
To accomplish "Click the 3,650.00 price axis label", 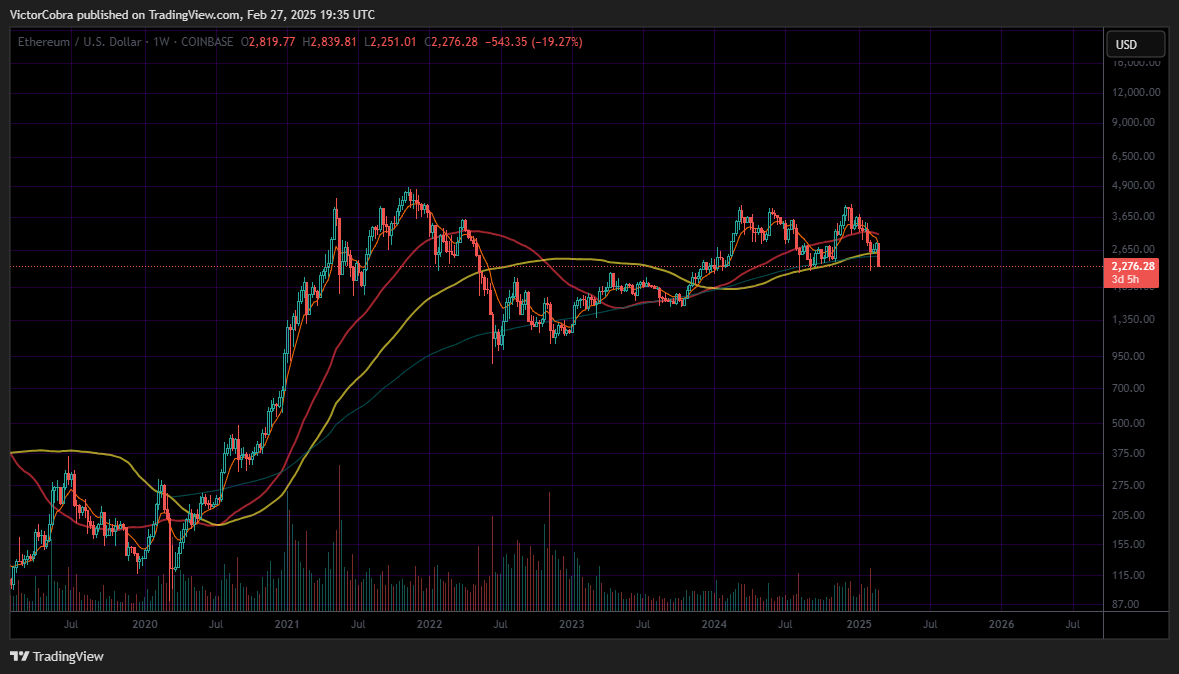I will 1133,217.
